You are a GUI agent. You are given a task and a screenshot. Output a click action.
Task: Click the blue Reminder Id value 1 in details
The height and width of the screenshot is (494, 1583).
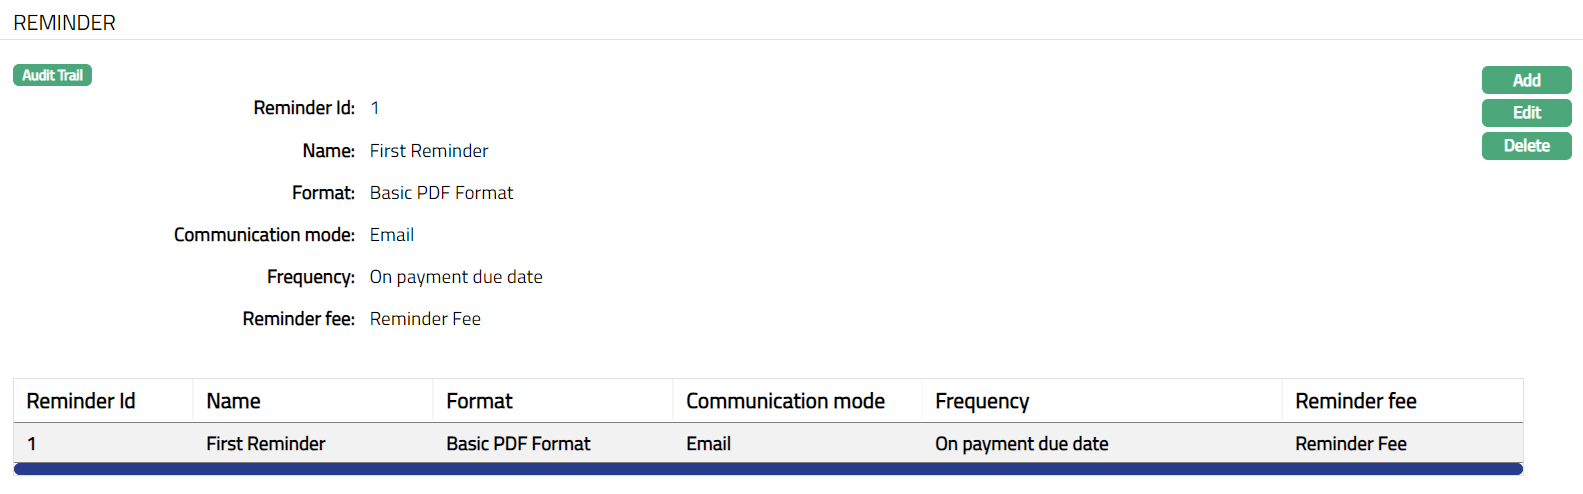(375, 108)
